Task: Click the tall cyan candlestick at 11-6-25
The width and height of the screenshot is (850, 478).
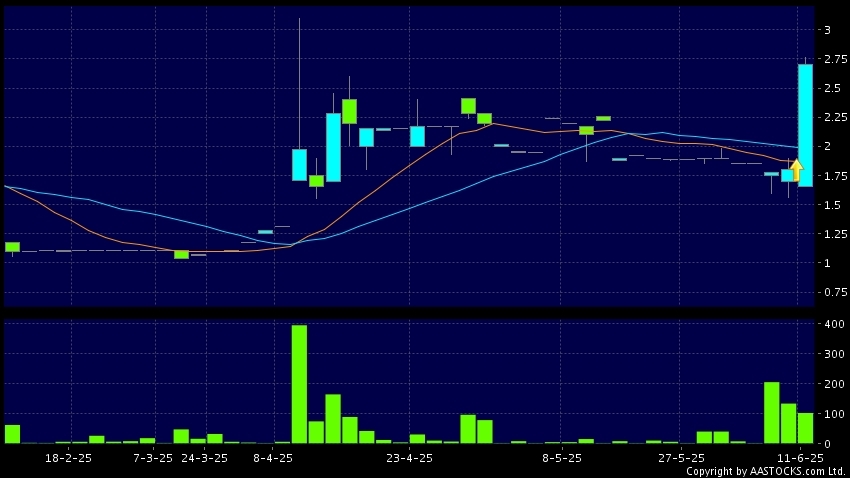Action: (805, 125)
